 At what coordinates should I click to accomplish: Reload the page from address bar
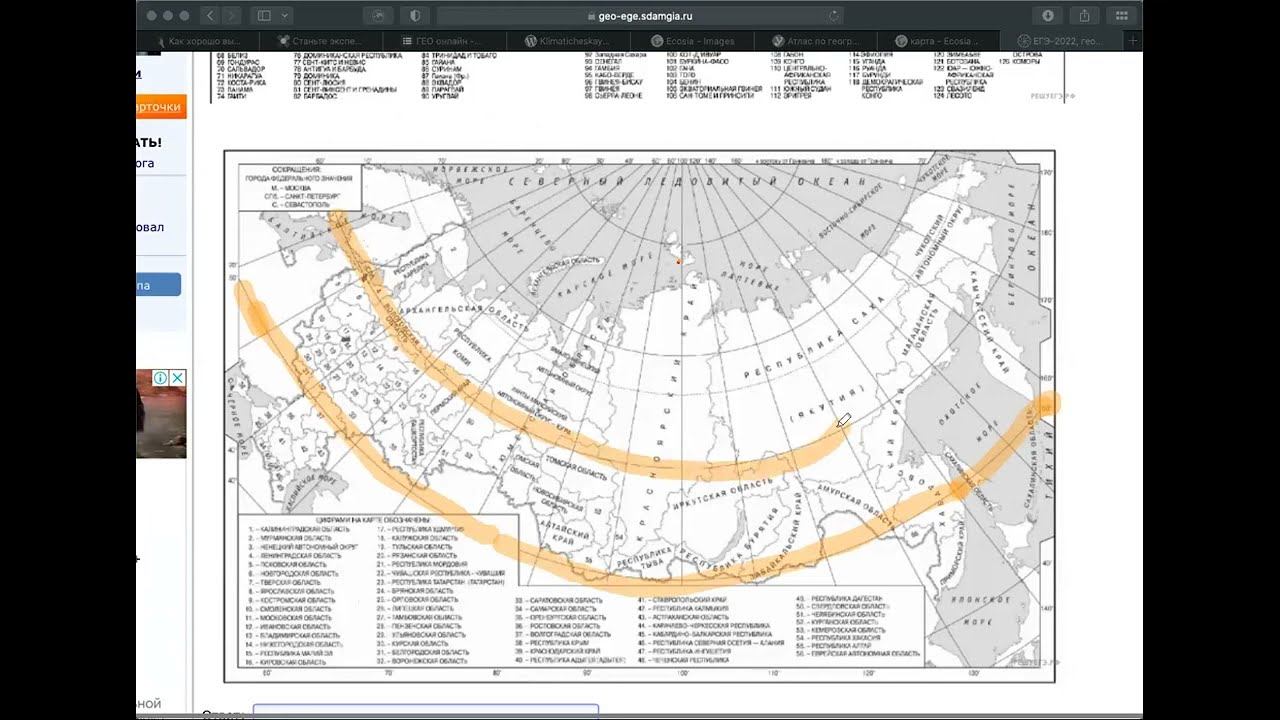pos(832,16)
